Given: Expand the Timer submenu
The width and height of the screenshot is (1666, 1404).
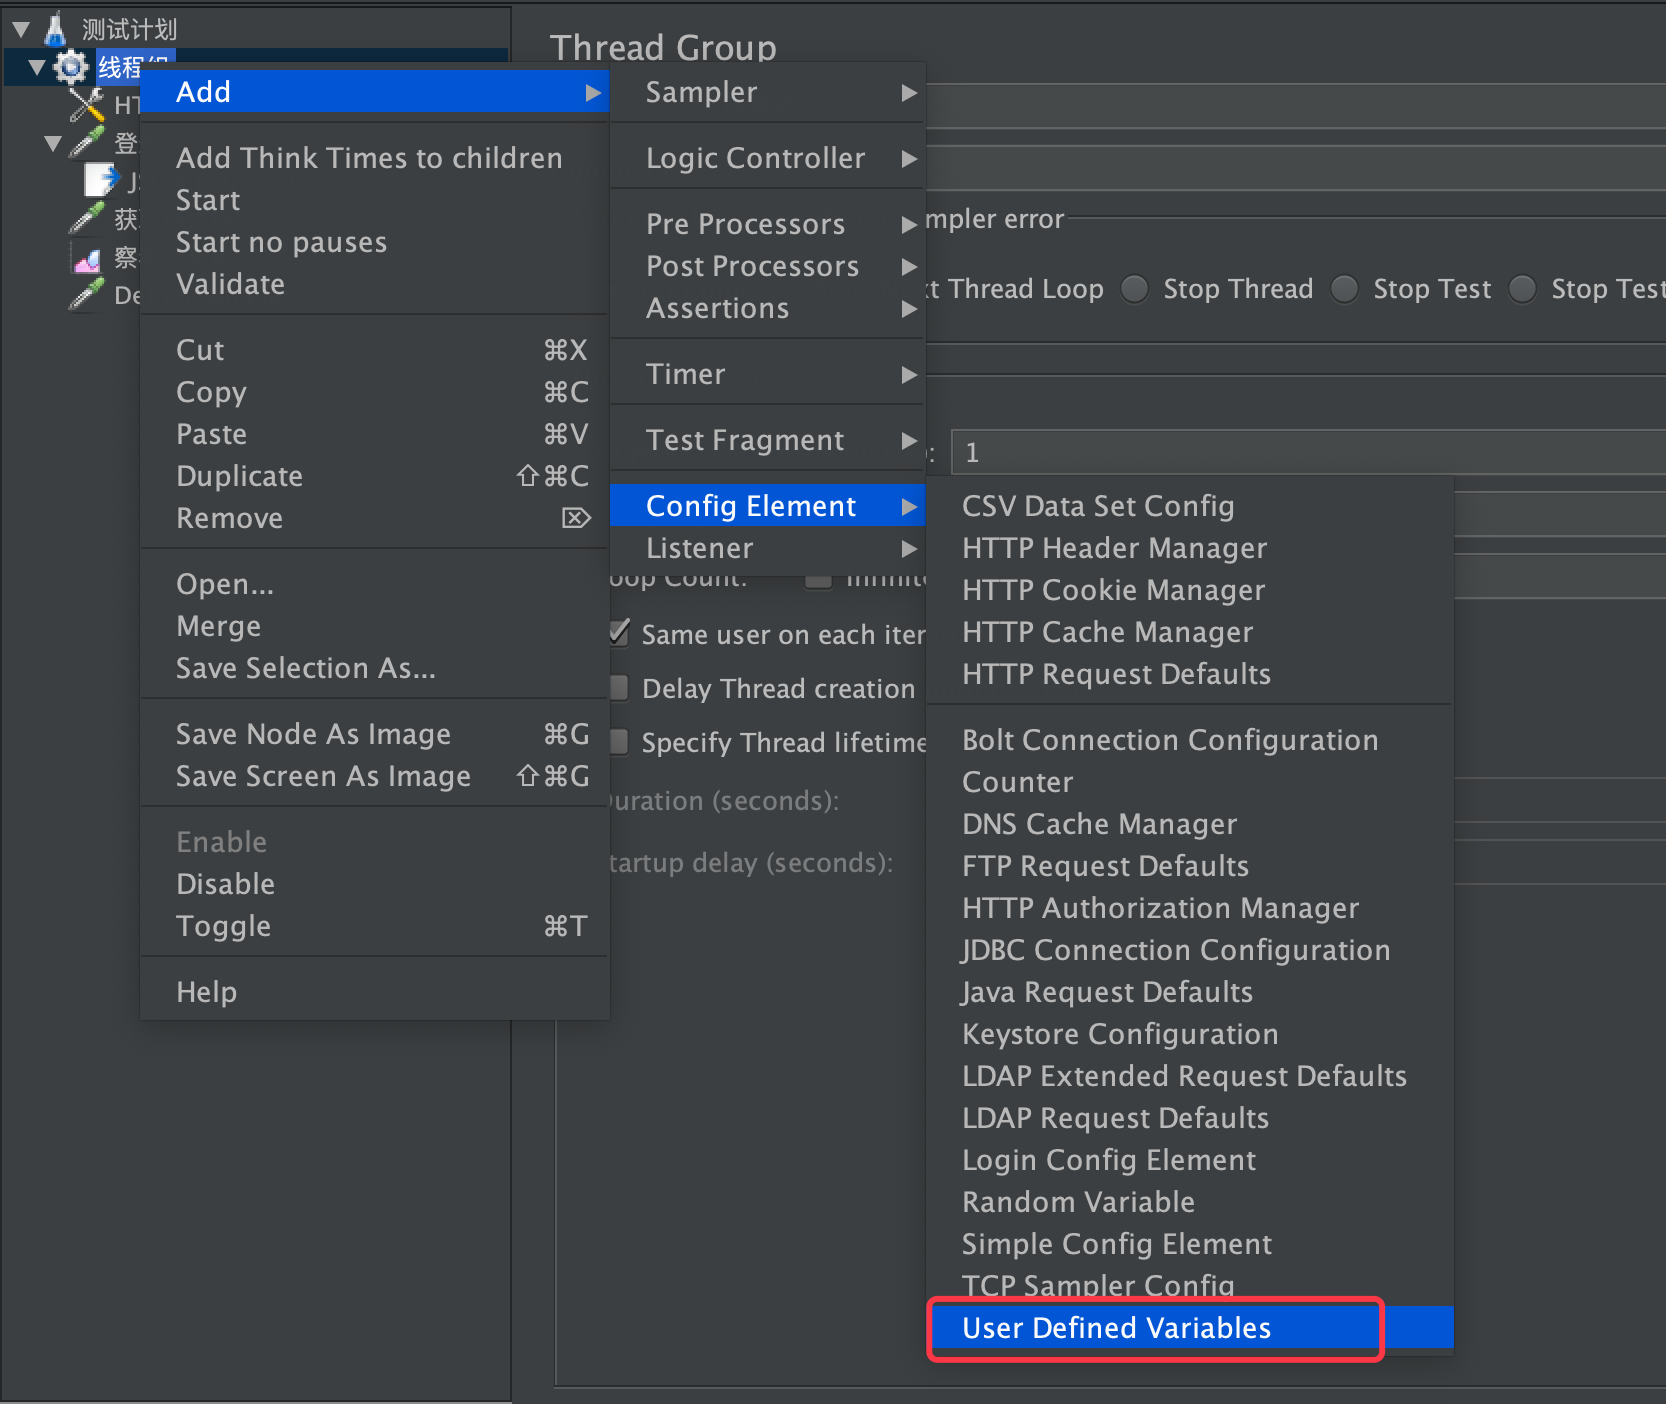Looking at the screenshot, I should (x=768, y=374).
